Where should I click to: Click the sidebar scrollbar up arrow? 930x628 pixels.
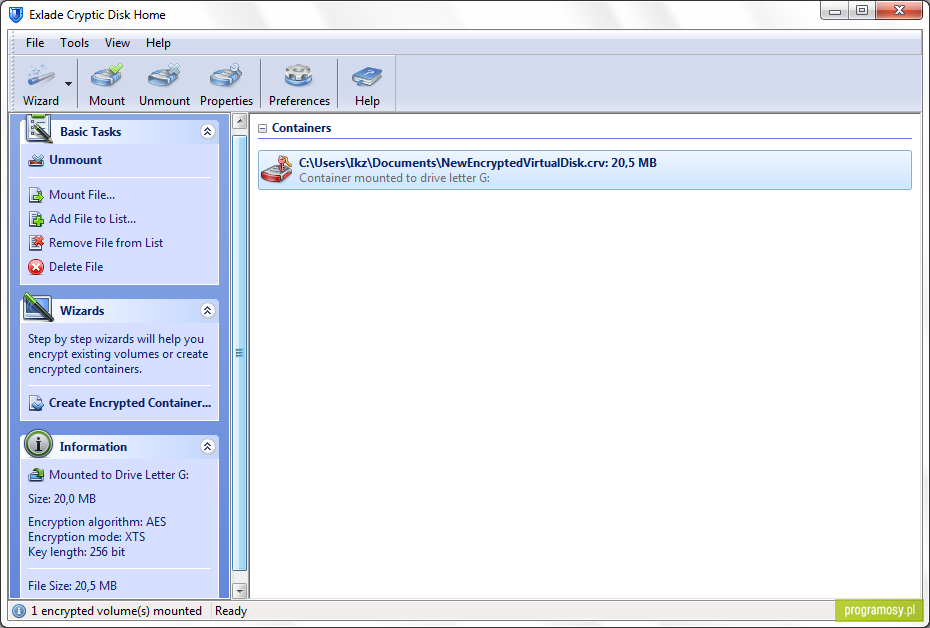(240, 122)
